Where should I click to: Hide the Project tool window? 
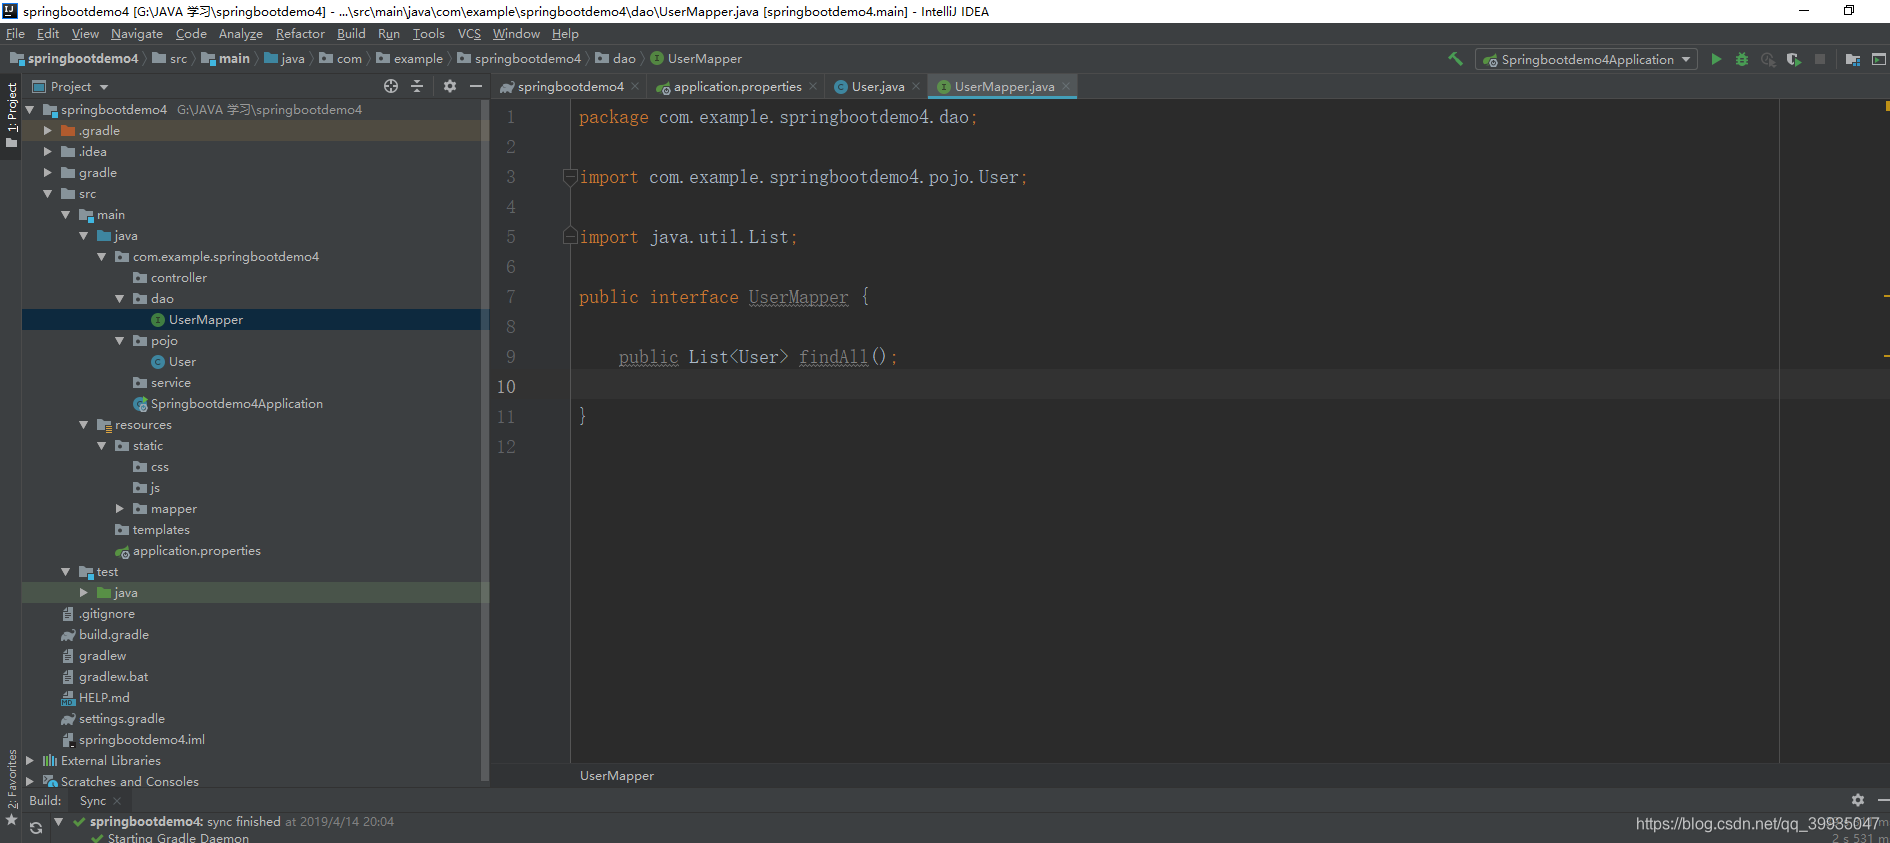click(x=476, y=86)
